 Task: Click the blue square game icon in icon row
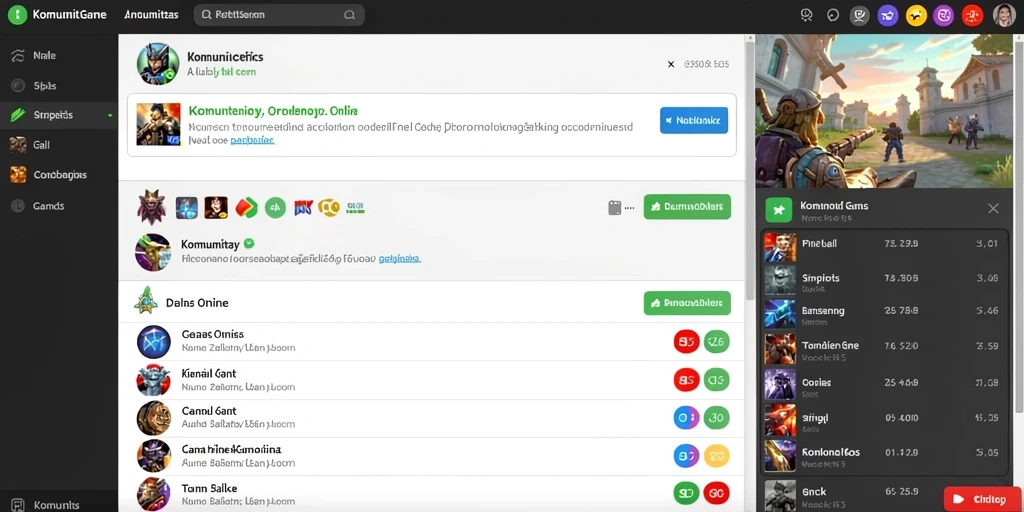(x=187, y=208)
